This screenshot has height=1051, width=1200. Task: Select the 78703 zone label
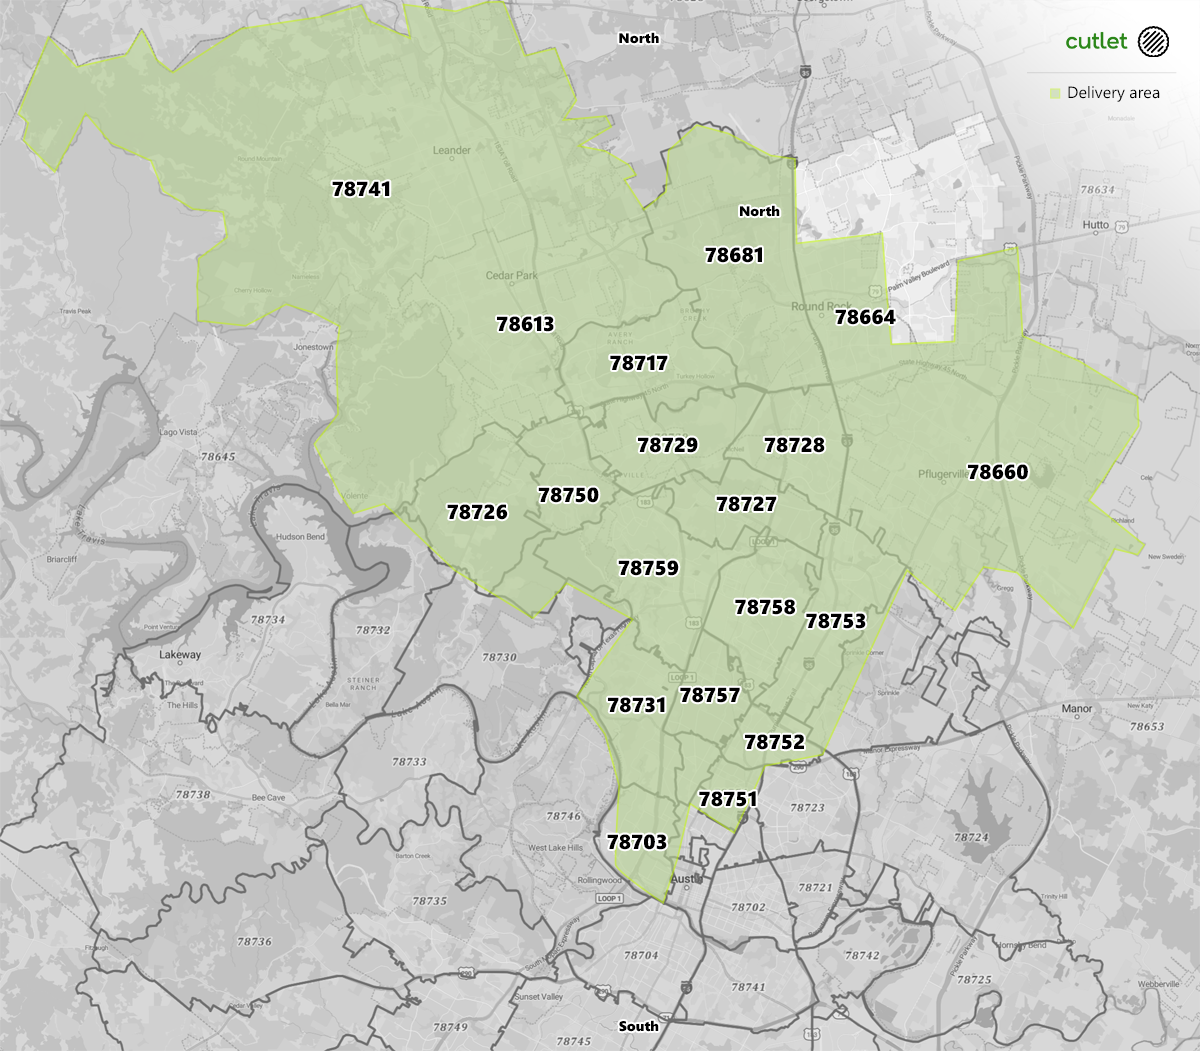636,842
